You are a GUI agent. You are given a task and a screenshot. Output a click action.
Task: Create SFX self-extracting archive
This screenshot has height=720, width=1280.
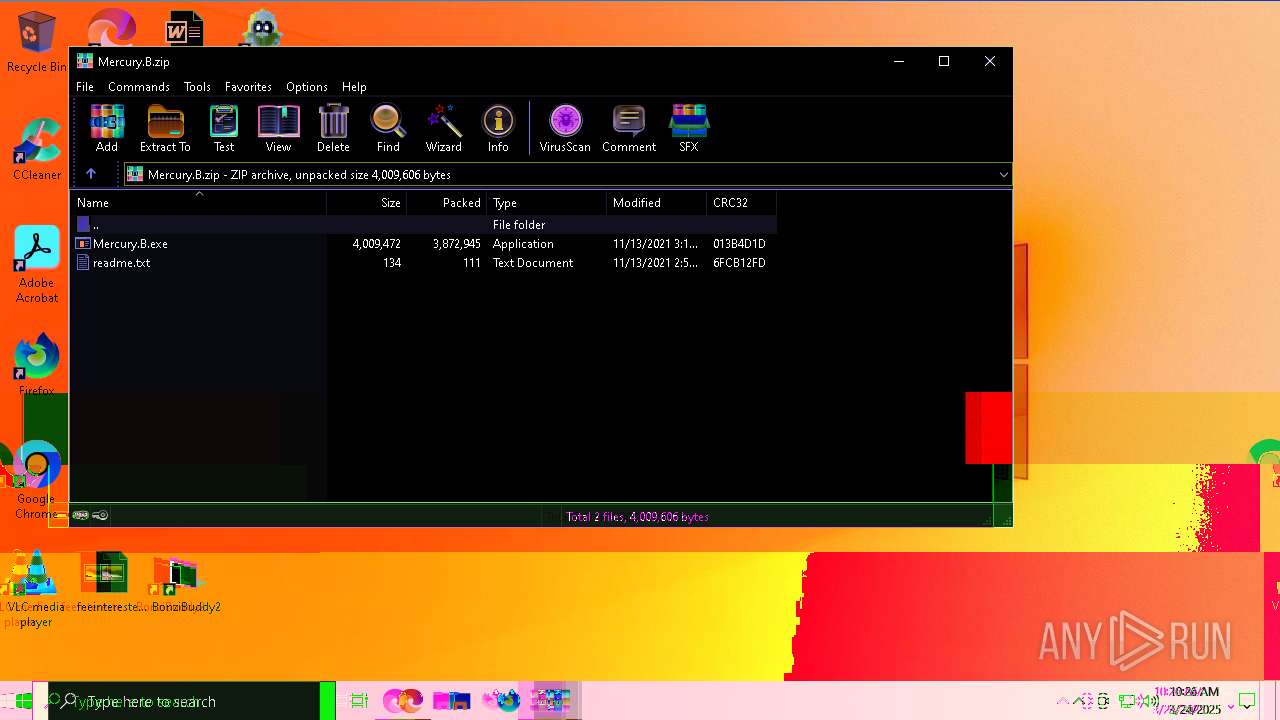pos(689,128)
